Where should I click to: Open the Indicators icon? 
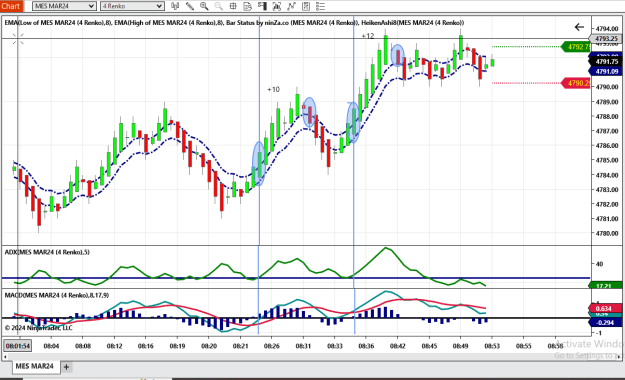point(291,6)
